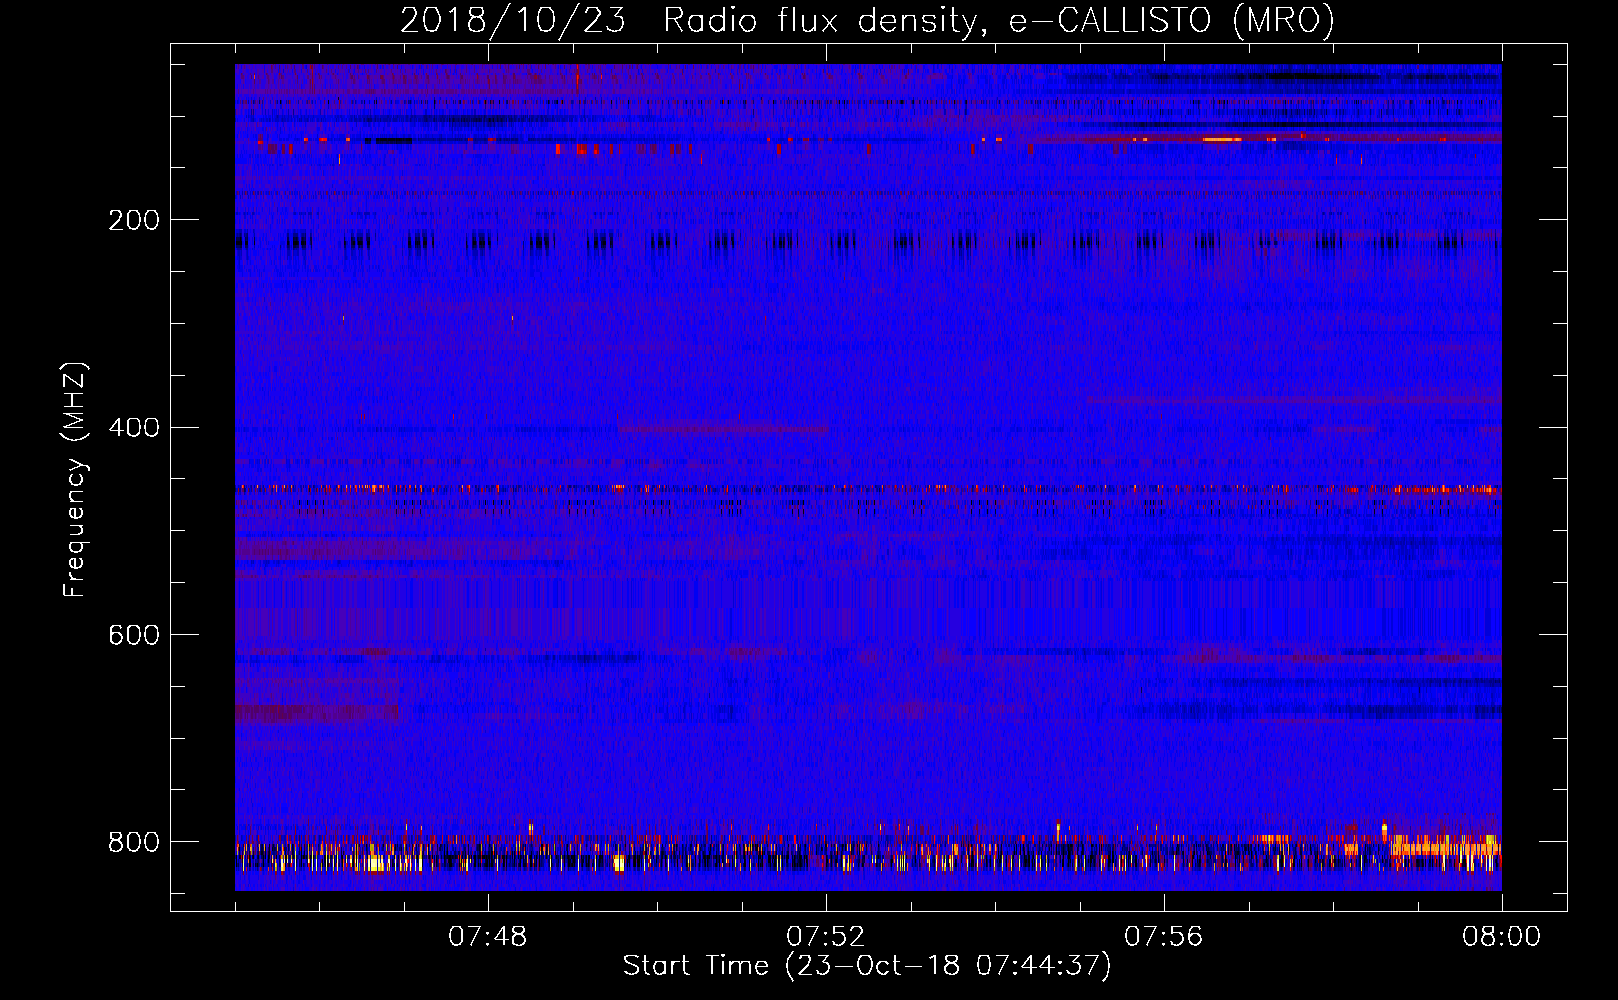Click the 'Frequency (MHZ)' y-axis label
1618x1000 pixels.
click(75, 480)
